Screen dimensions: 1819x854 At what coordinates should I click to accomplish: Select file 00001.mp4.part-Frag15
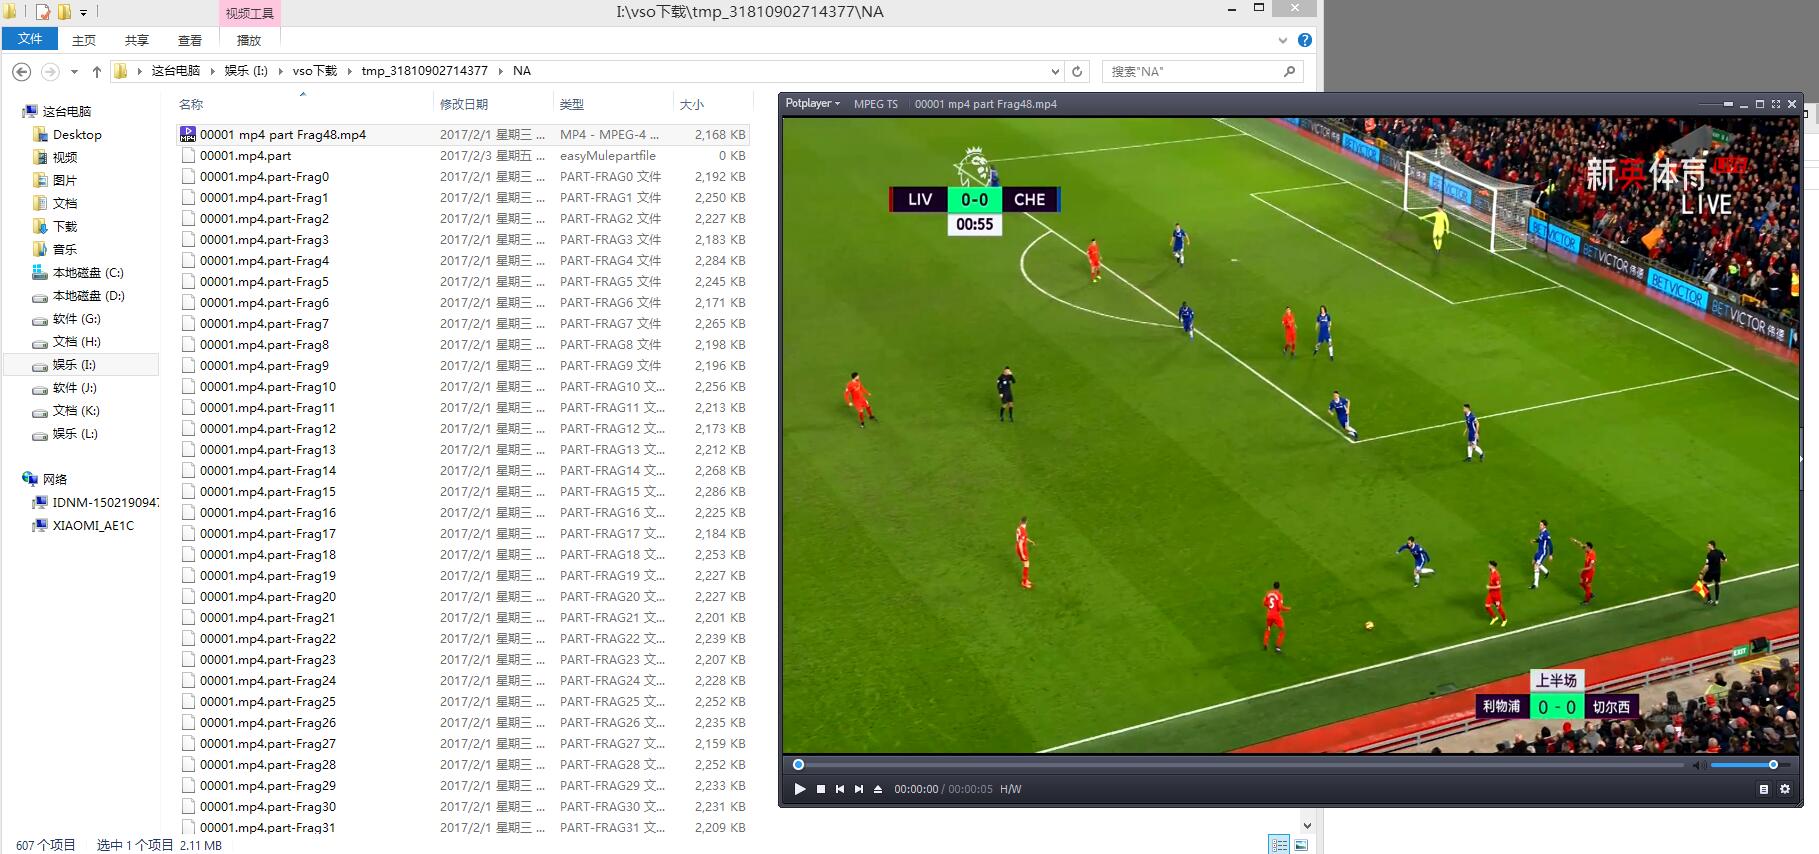[462, 491]
